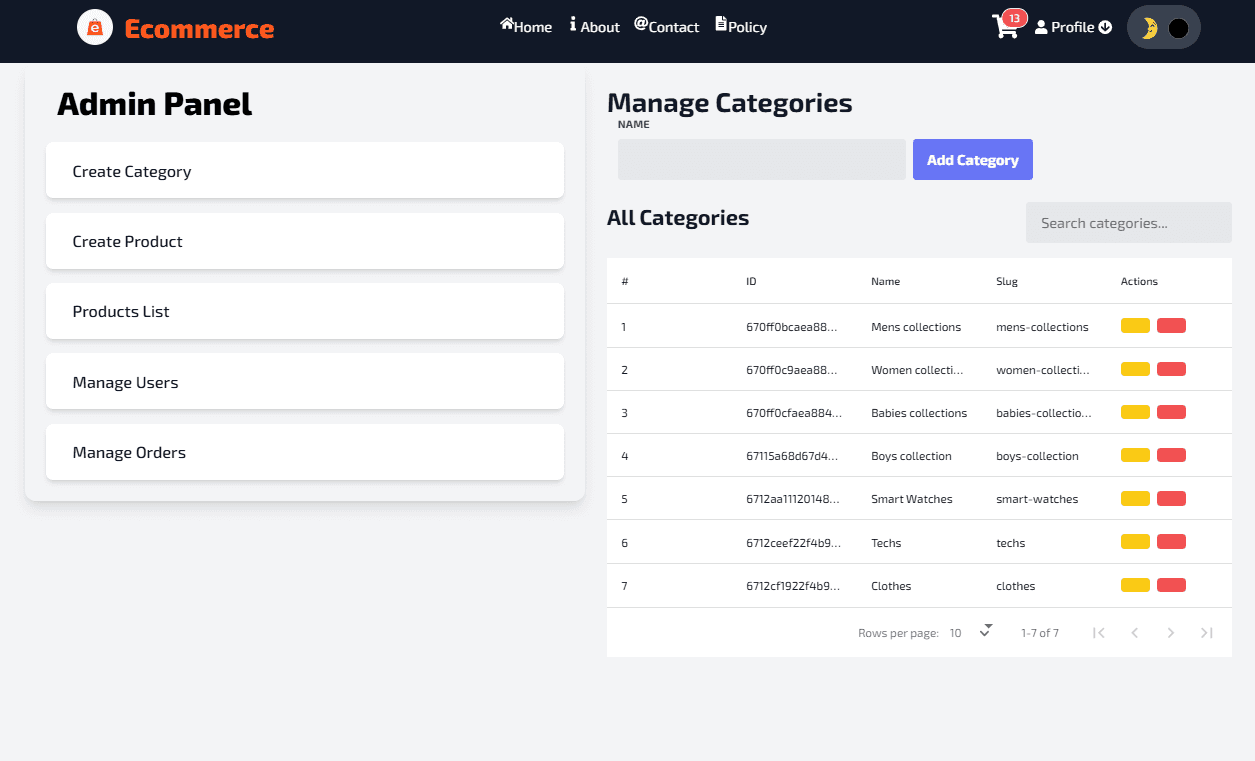Select Create Product in the sidebar

coord(304,241)
